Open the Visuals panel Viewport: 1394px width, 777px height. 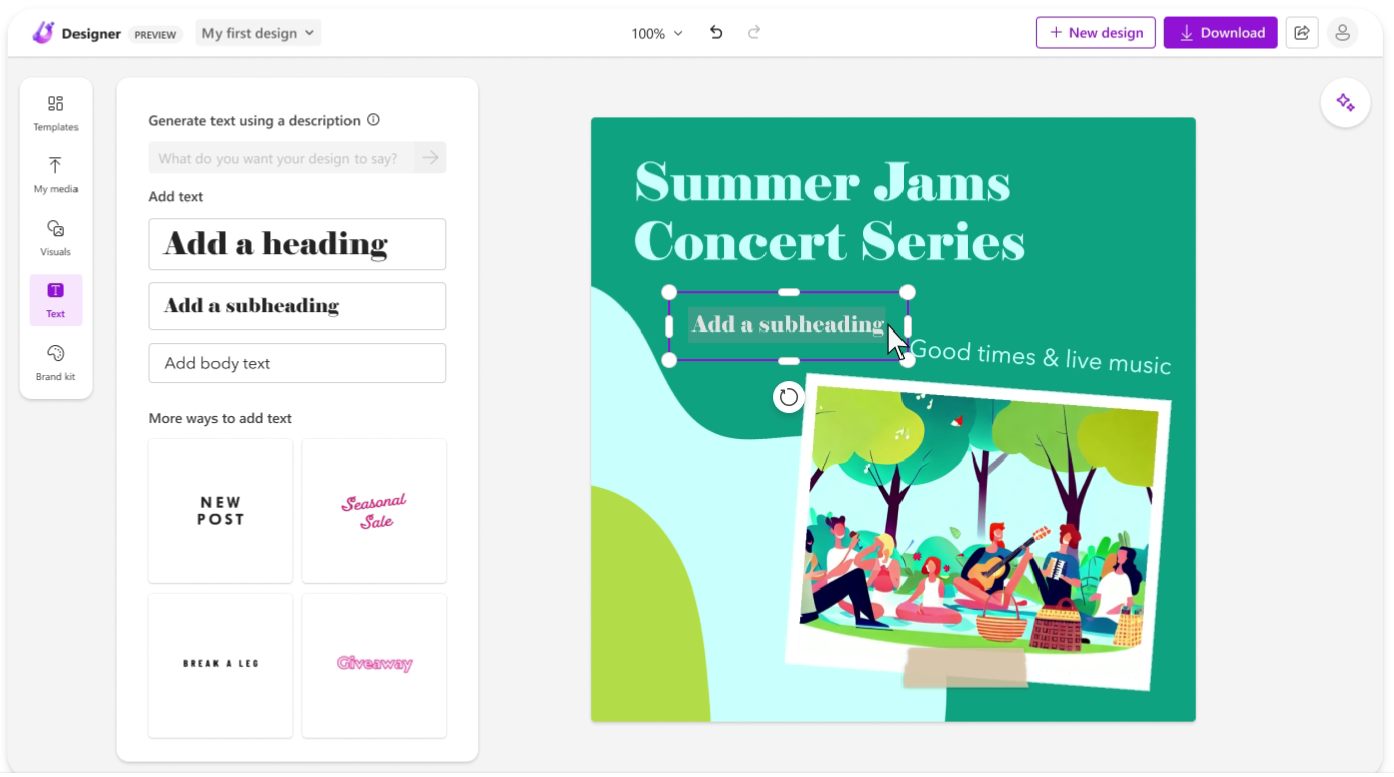click(55, 237)
